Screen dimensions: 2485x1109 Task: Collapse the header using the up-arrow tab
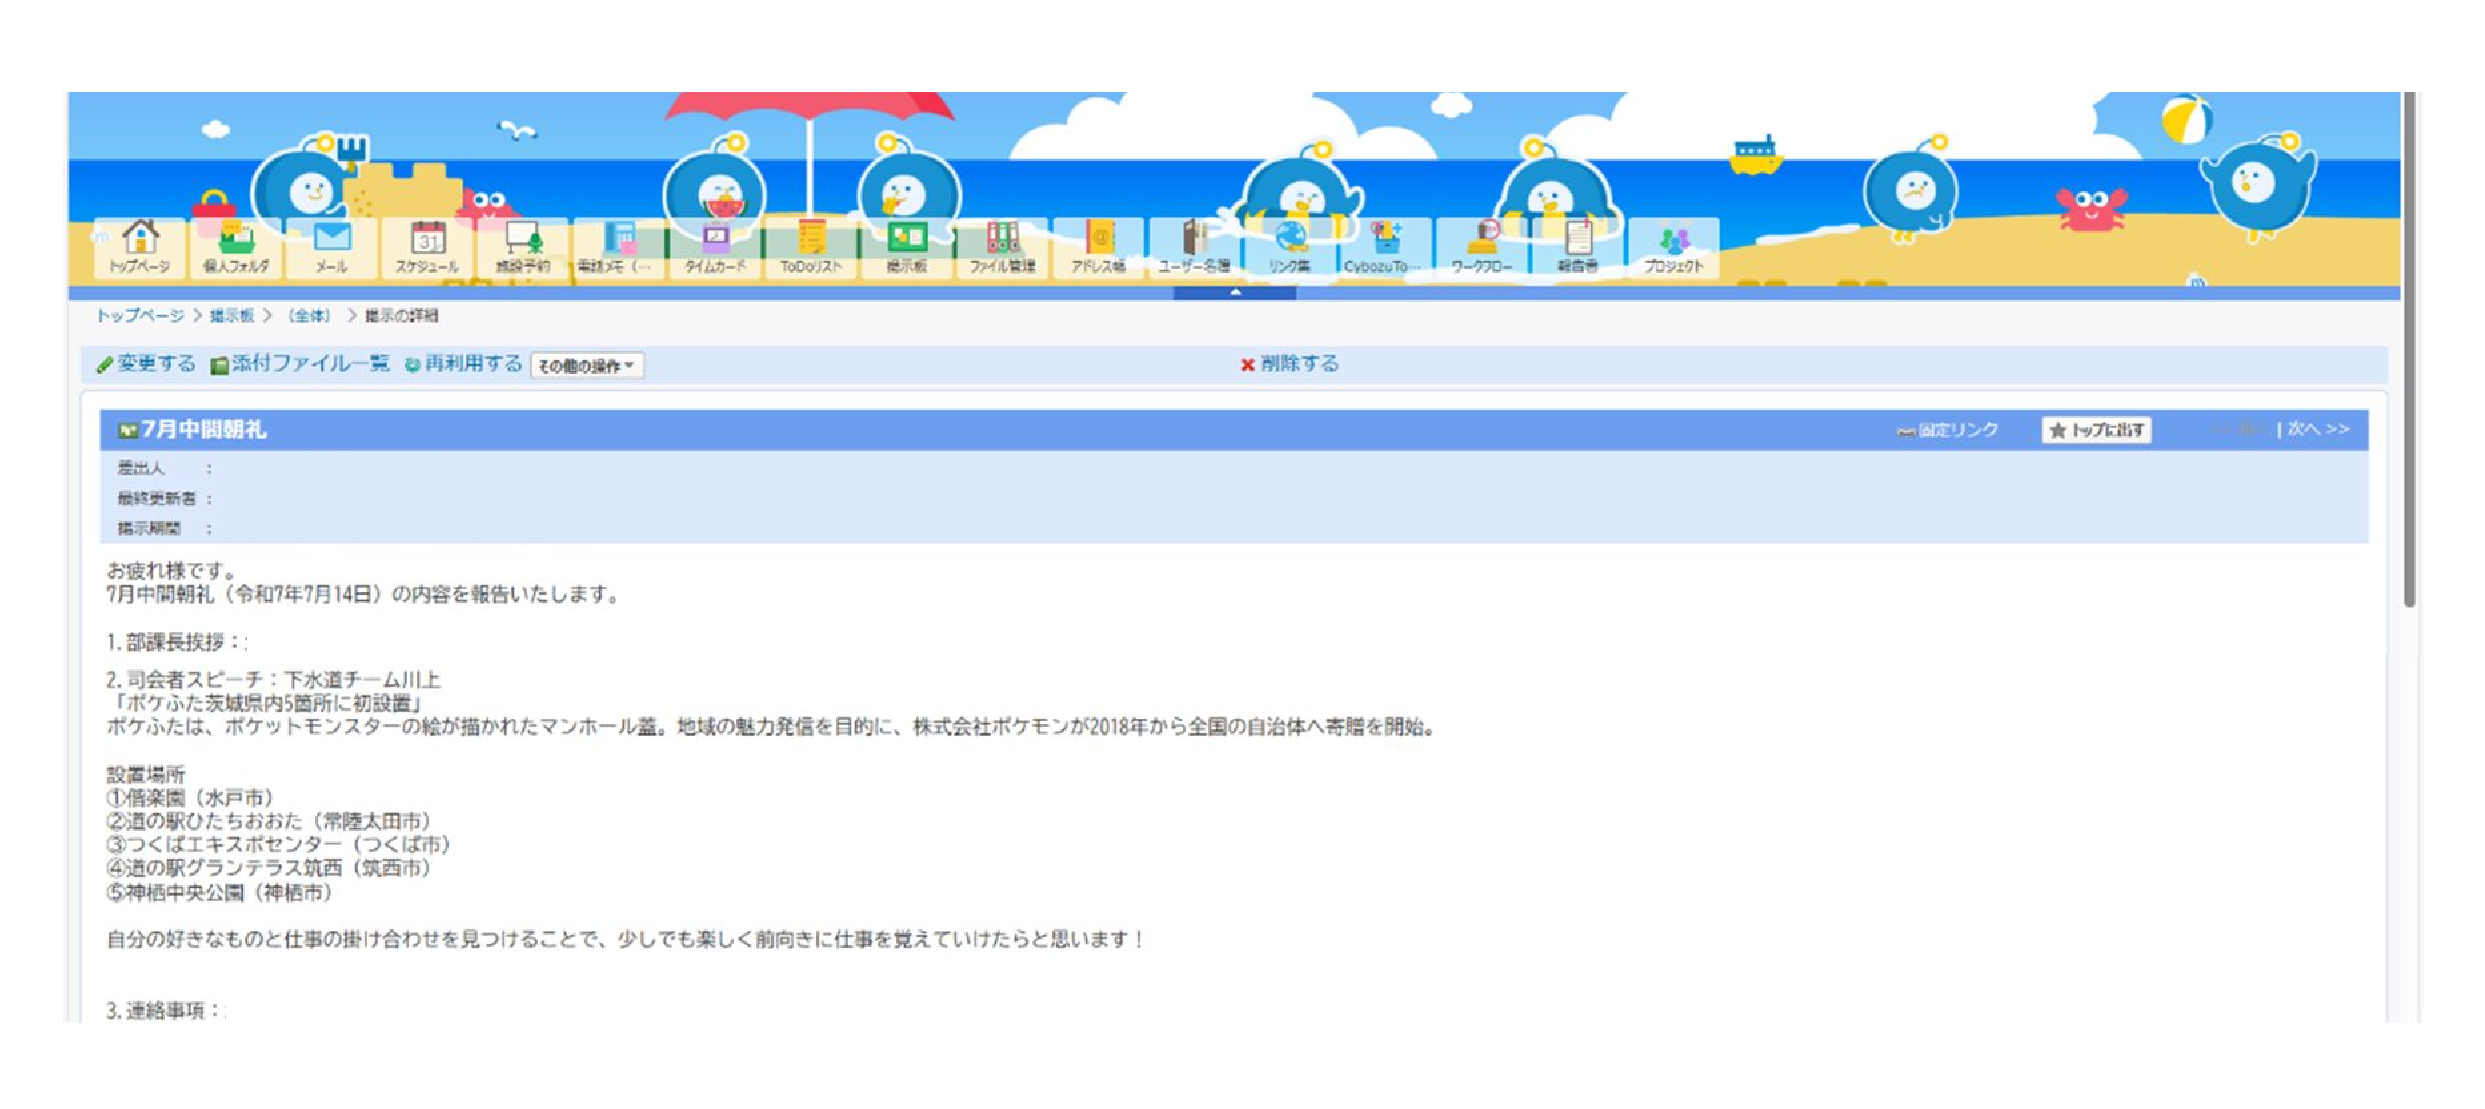(1235, 292)
